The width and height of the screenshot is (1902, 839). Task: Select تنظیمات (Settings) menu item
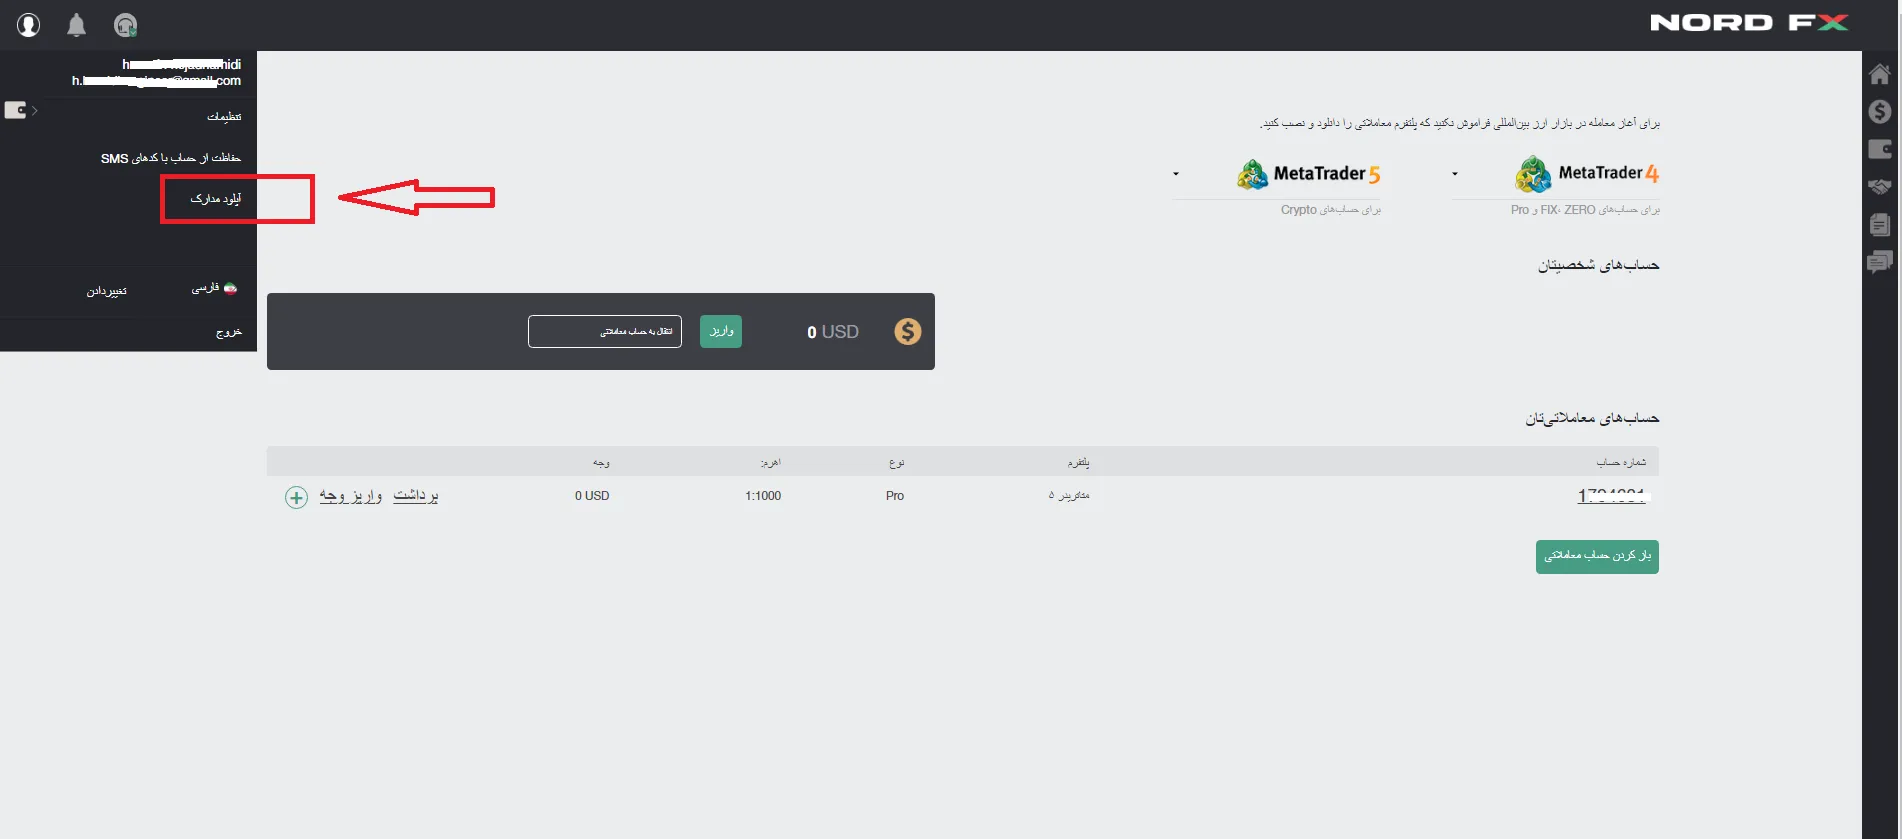(x=223, y=117)
